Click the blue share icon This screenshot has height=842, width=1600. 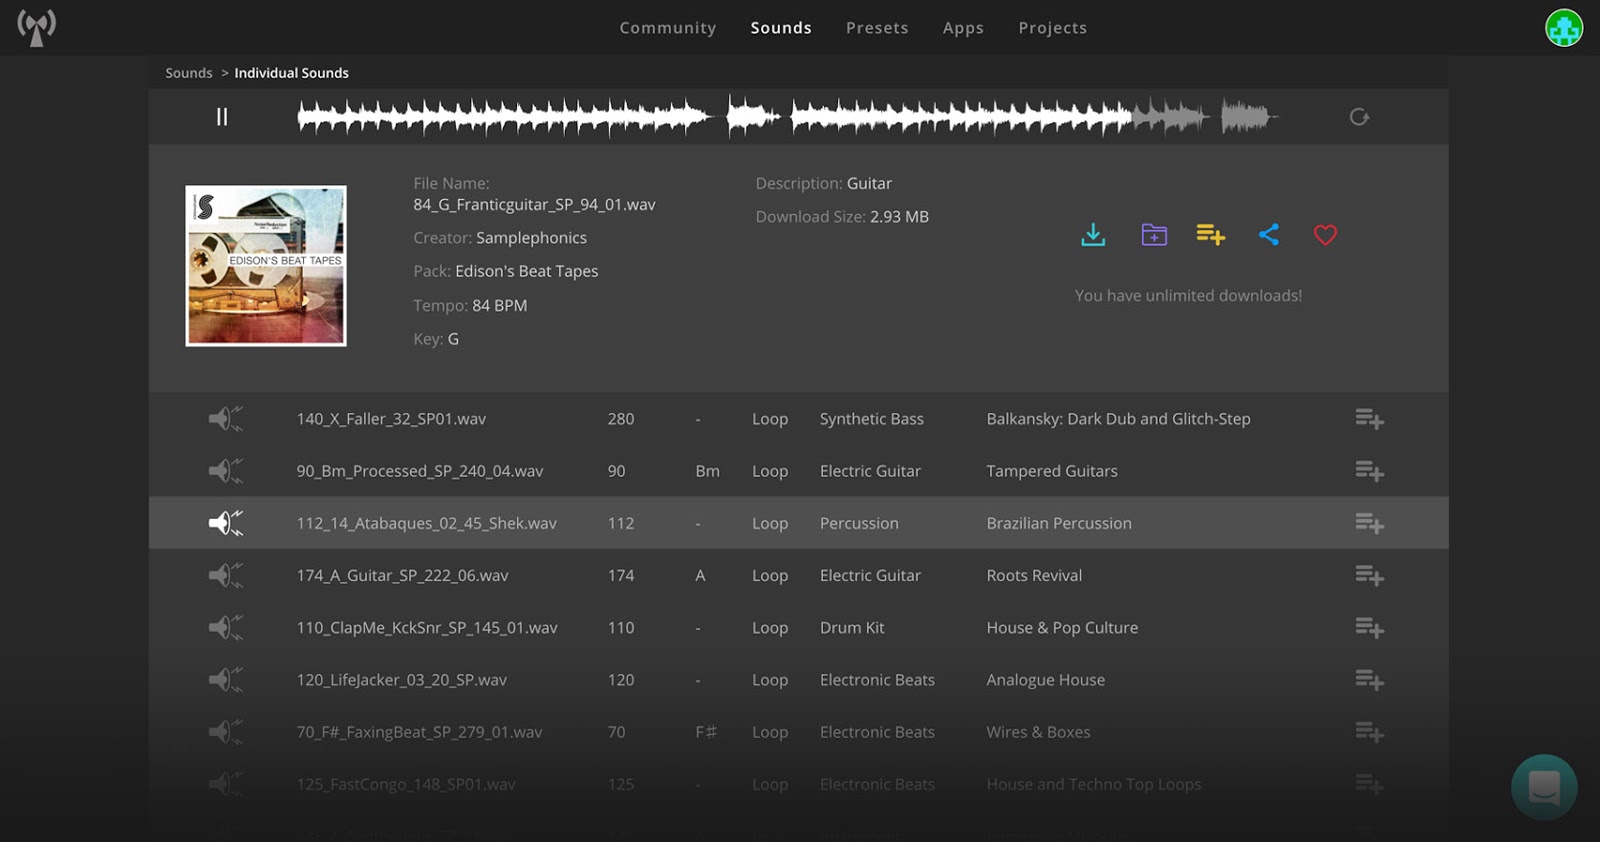(x=1269, y=235)
